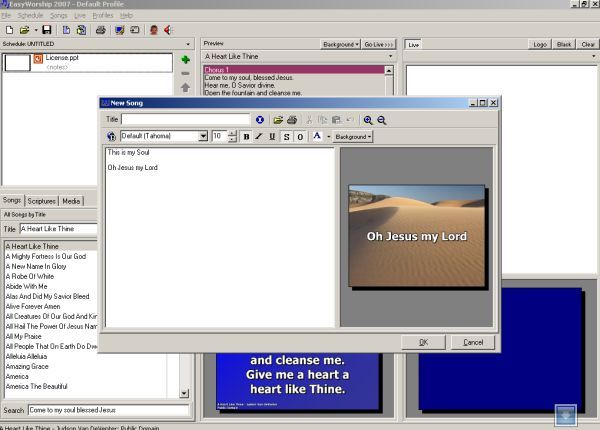Switch to the Scriptures tab
Screen dimensions: 600x430
[x=42, y=201]
